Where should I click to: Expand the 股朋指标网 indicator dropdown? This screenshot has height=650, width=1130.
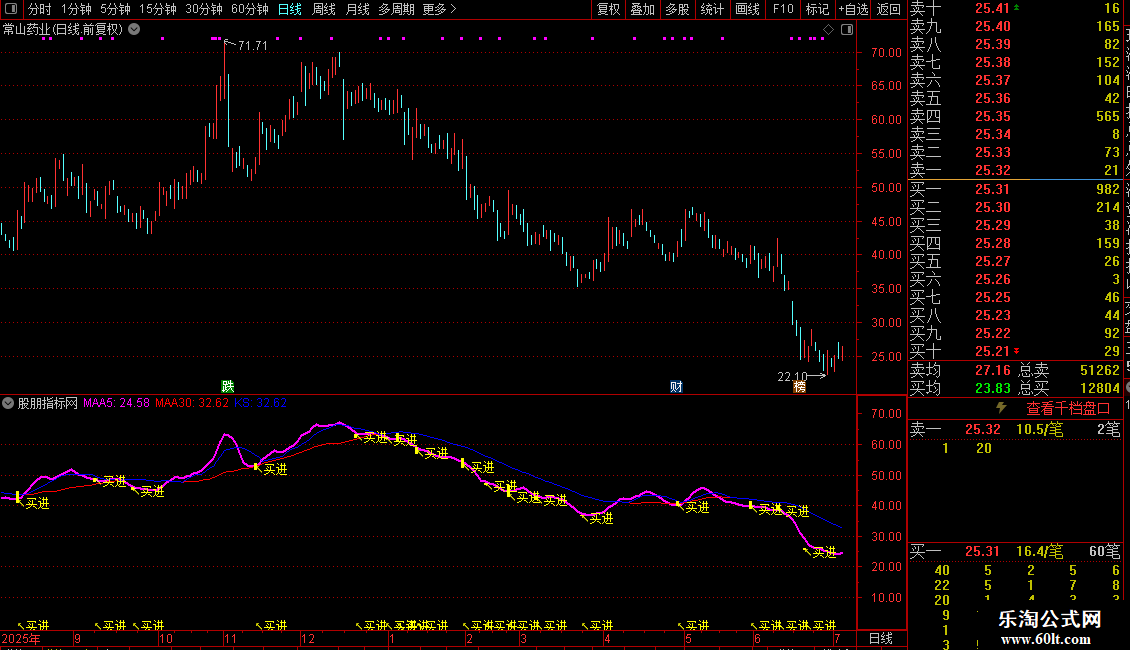pyautogui.click(x=8, y=403)
